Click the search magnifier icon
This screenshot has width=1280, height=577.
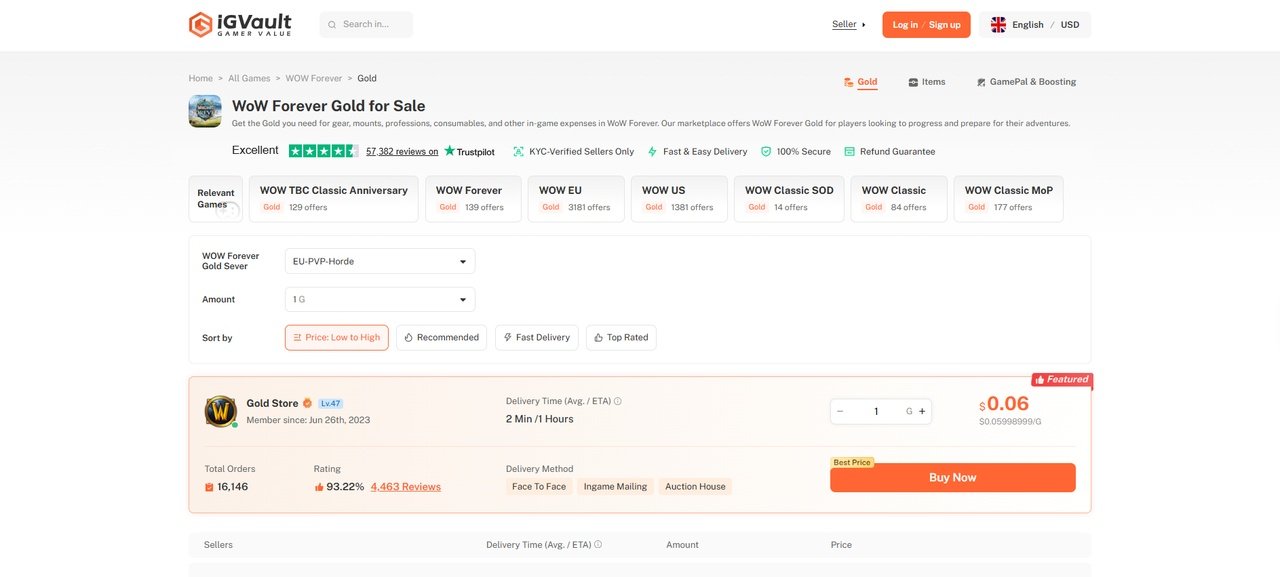click(332, 24)
